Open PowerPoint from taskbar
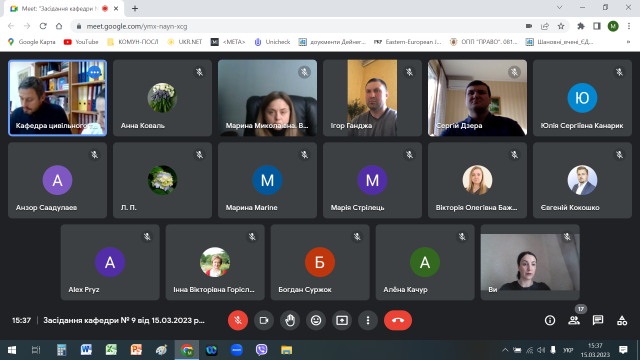 (136, 350)
